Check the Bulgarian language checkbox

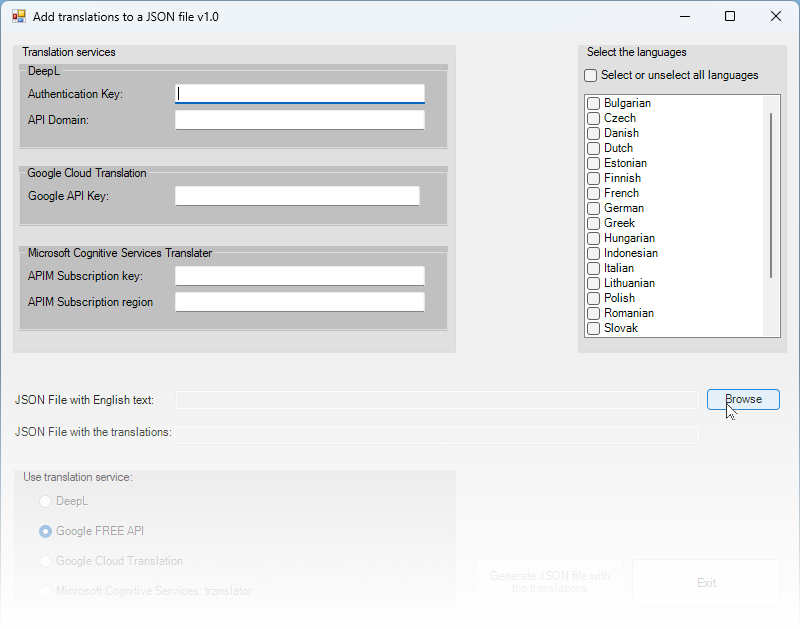(x=594, y=104)
